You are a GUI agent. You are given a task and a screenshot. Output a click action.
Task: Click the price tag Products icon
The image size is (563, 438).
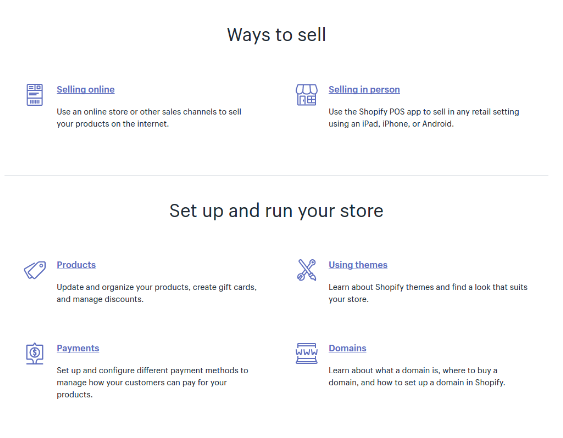tap(35, 270)
